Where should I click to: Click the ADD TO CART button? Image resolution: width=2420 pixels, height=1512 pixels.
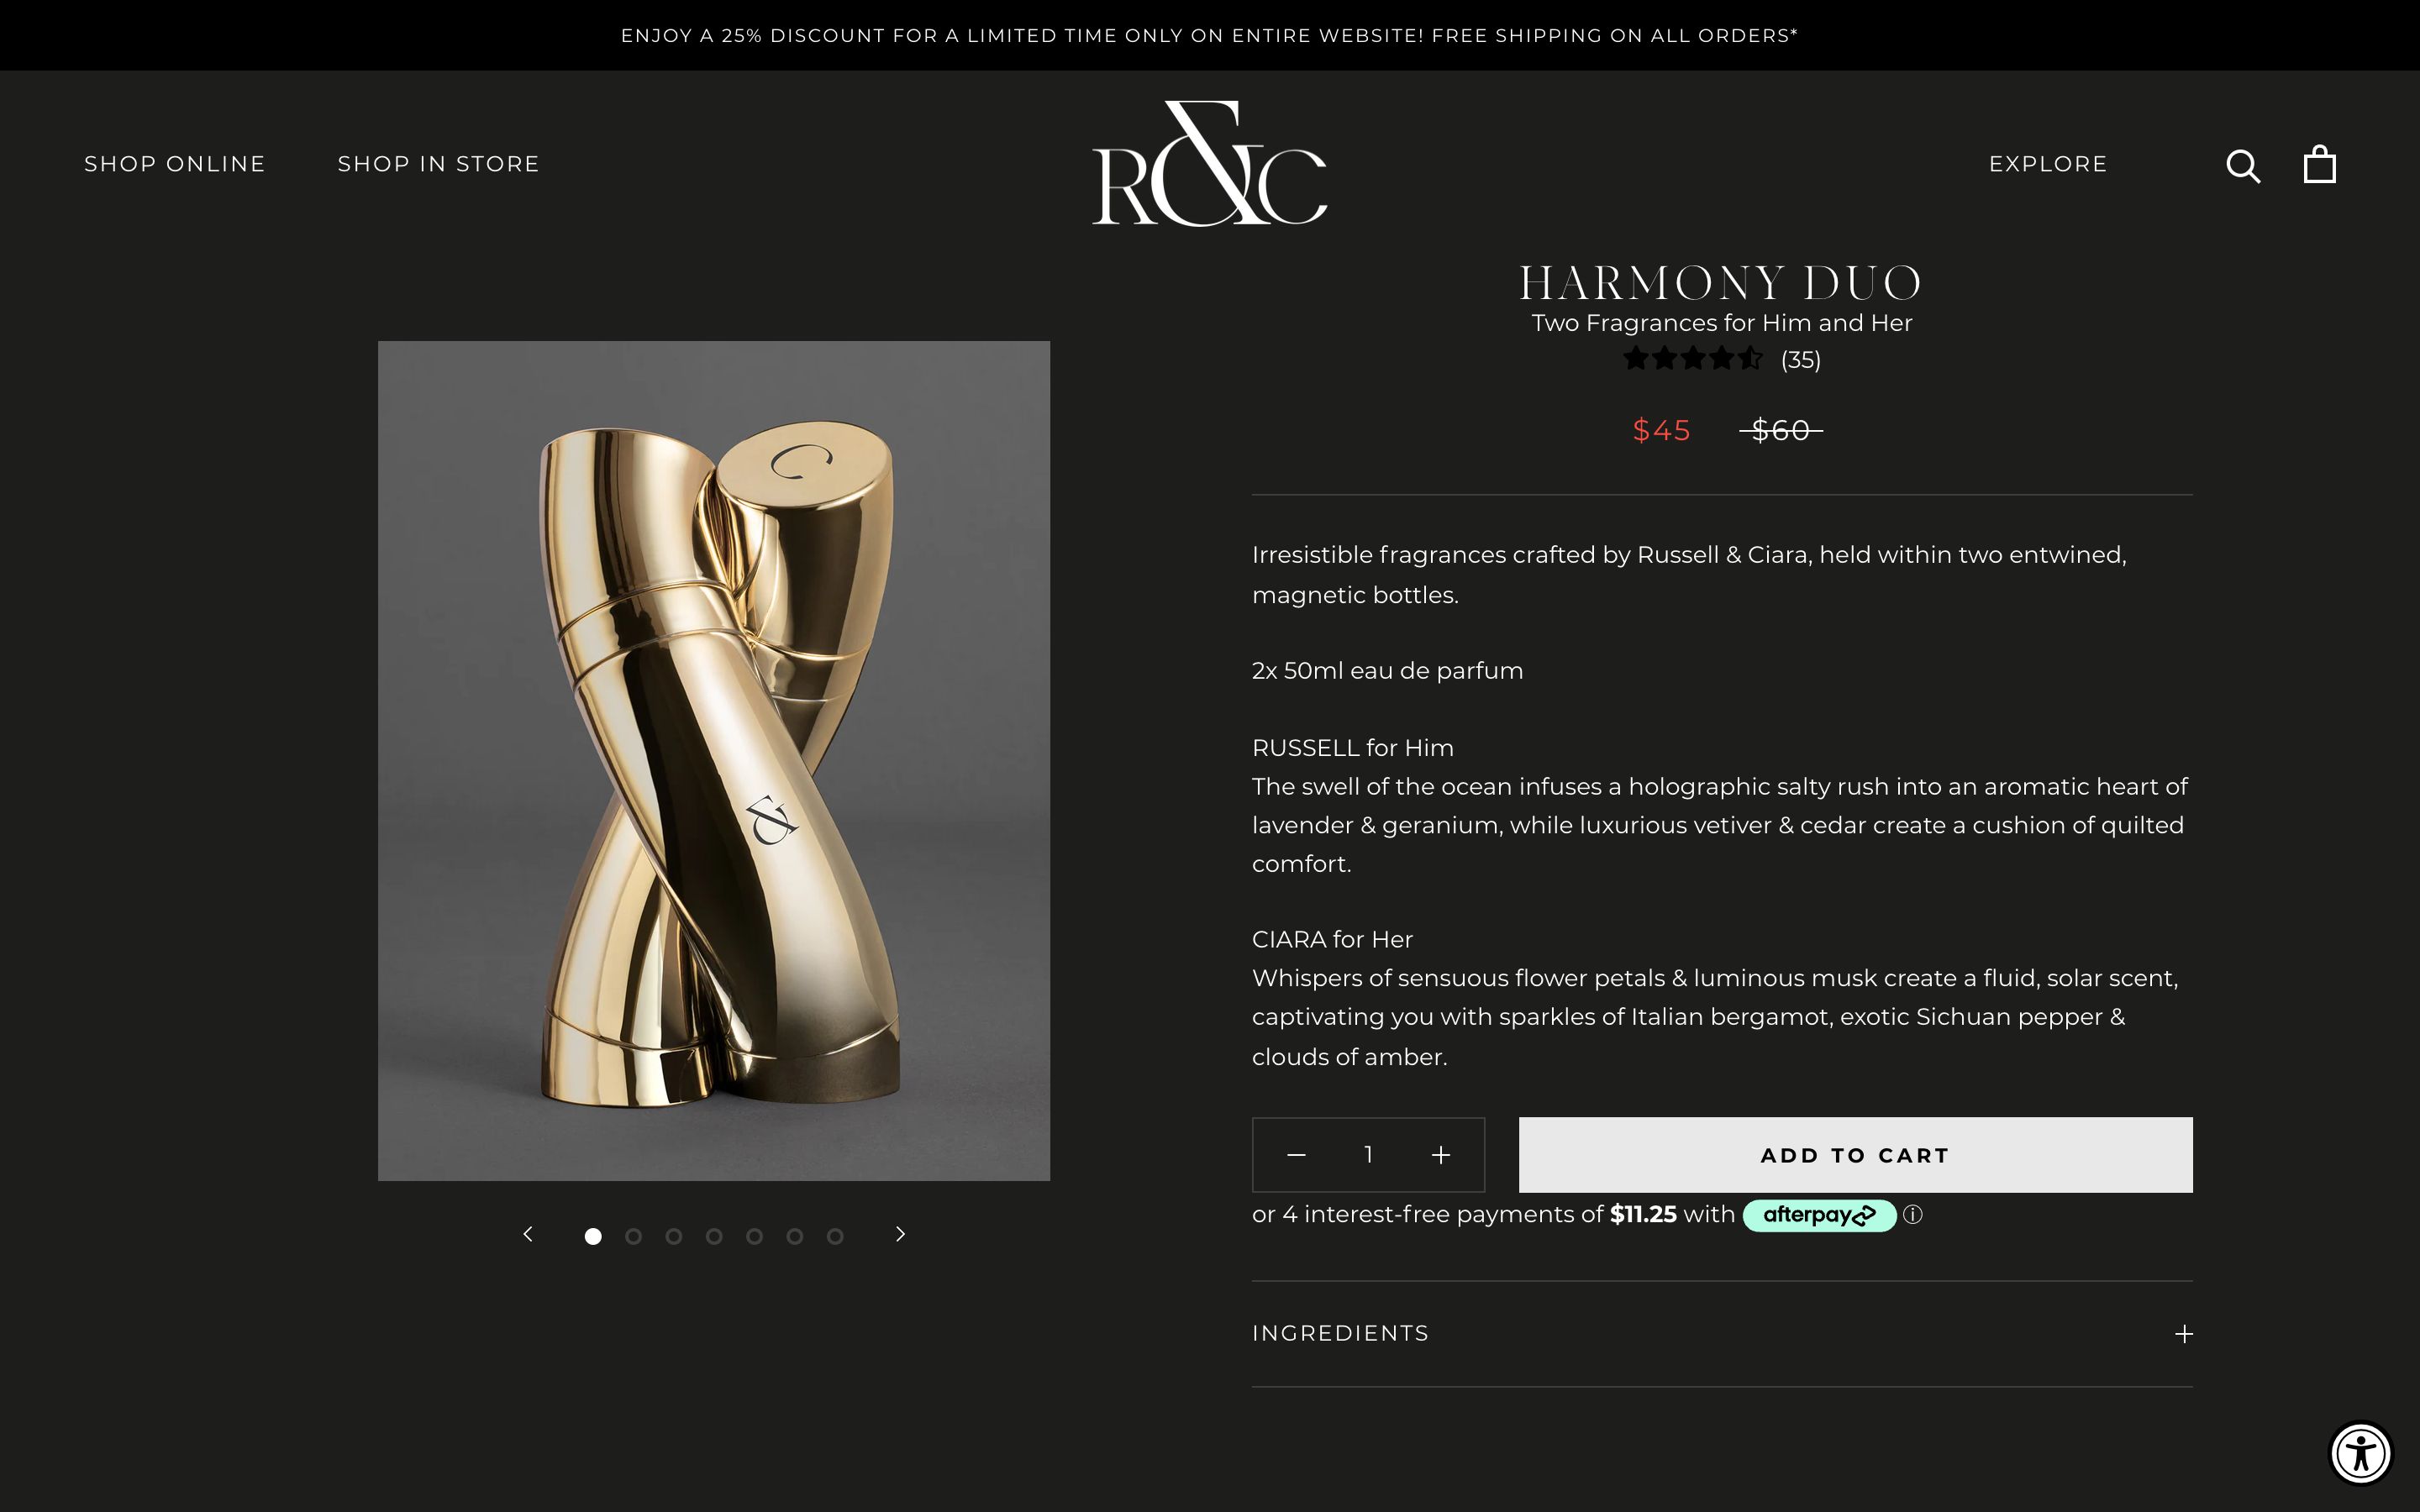pos(1853,1155)
